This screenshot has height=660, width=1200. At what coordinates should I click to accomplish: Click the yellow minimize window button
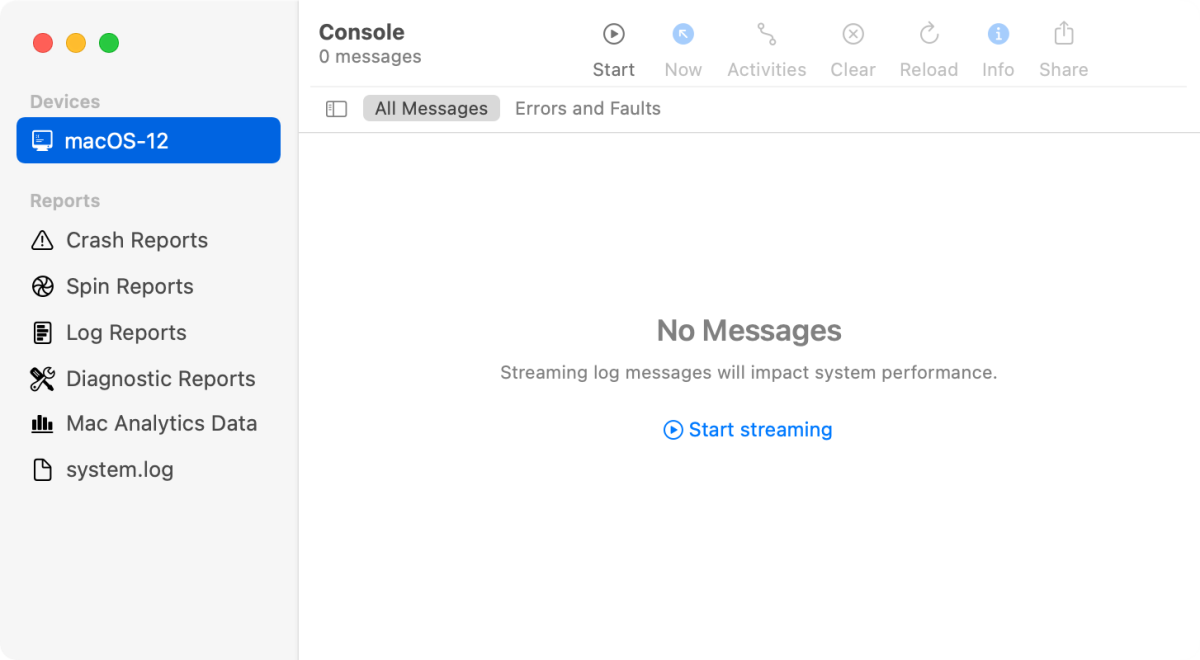pos(76,43)
